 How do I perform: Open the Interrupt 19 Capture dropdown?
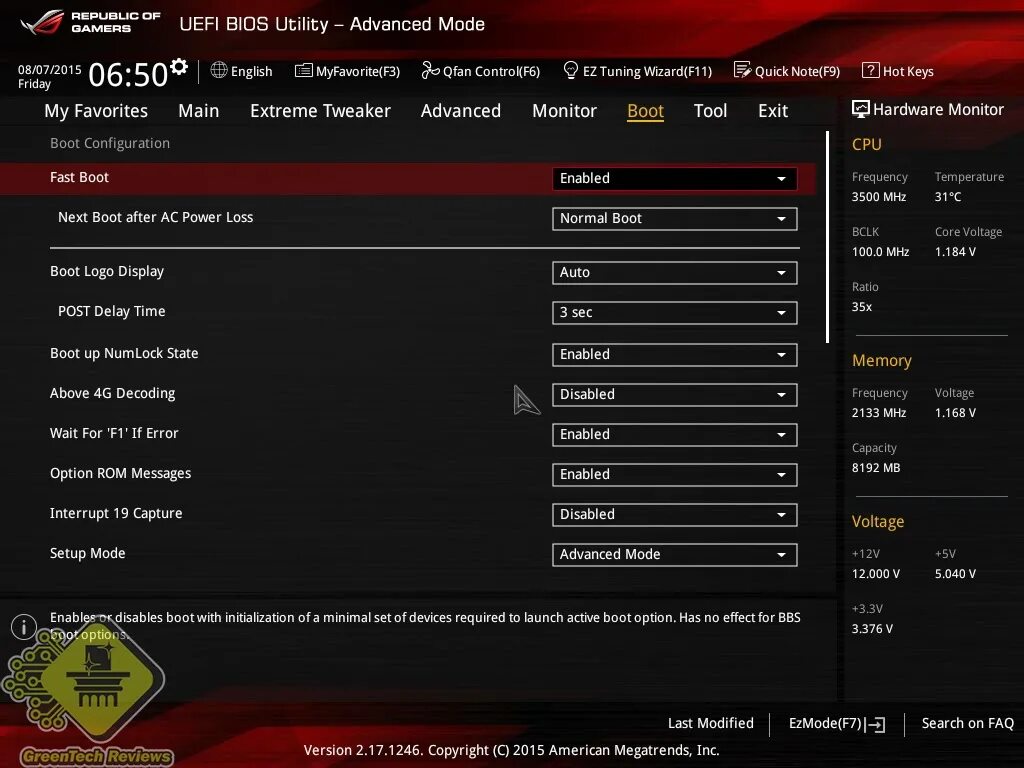675,515
